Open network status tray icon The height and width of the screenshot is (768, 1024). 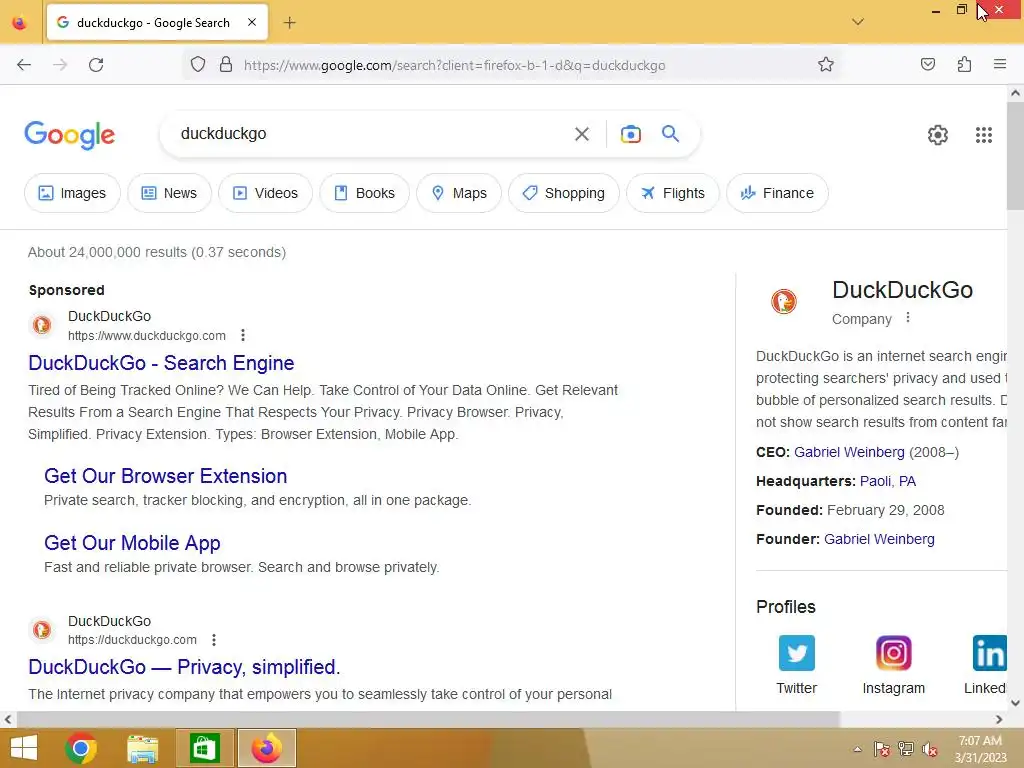point(906,749)
